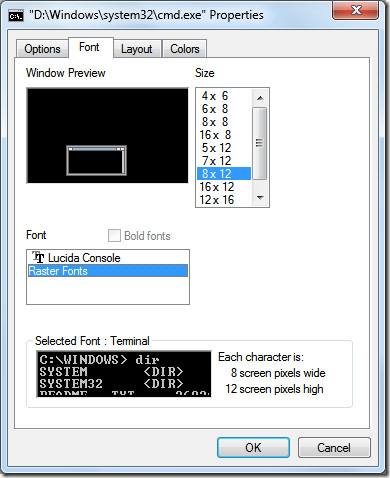Click the miniature window inside the preview
The width and height of the screenshot is (390, 478).
(x=96, y=160)
